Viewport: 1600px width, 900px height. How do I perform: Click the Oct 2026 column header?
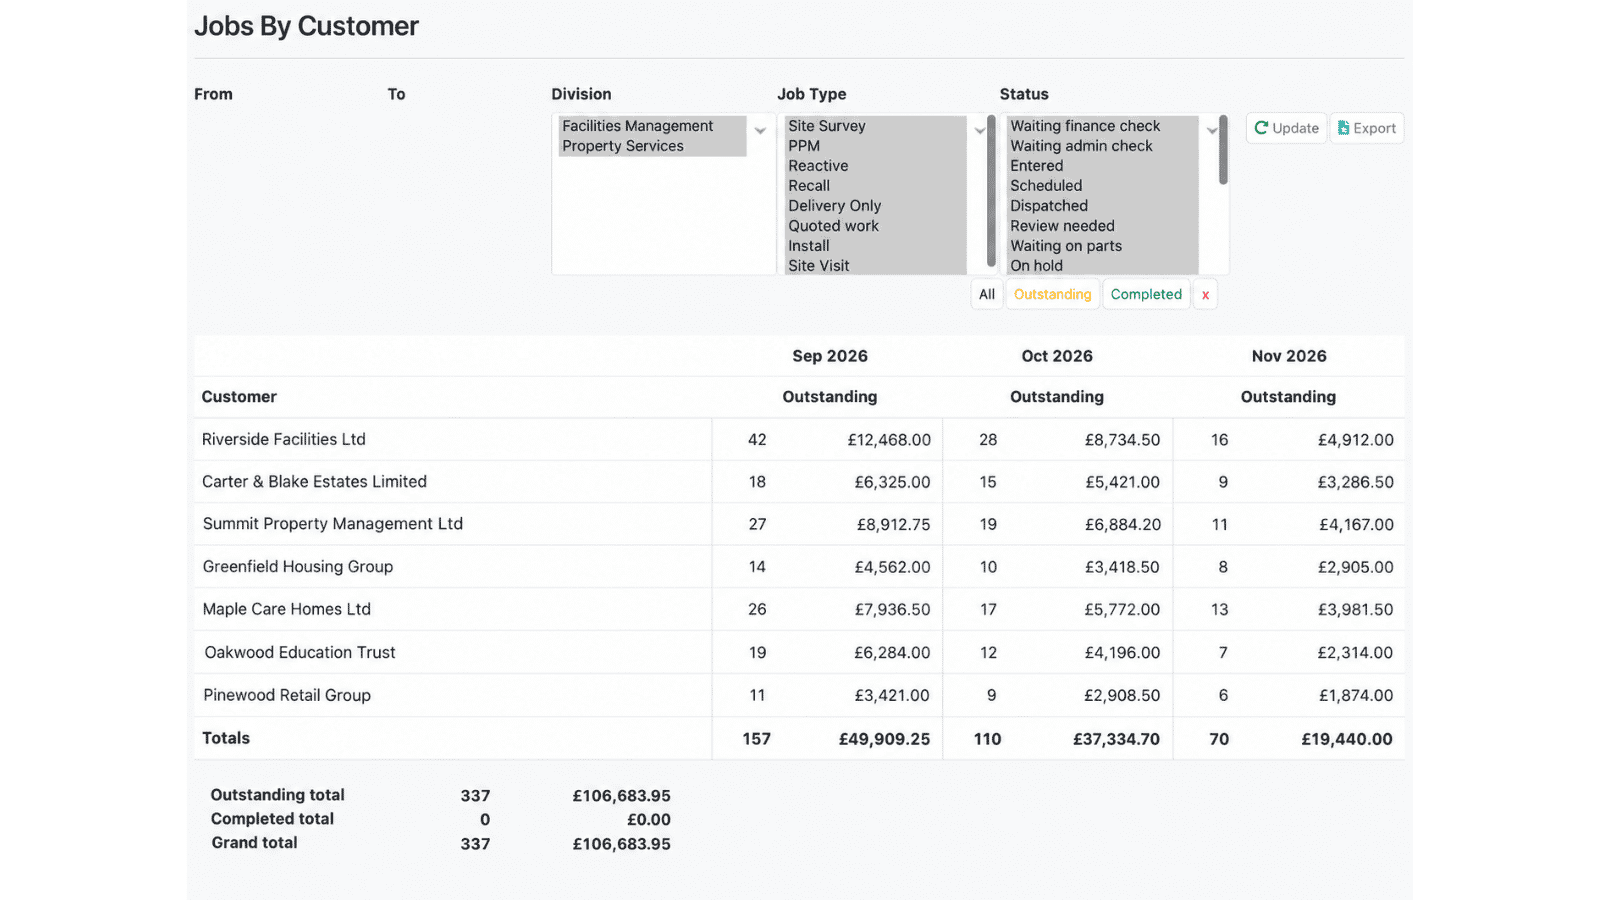[1057, 356]
